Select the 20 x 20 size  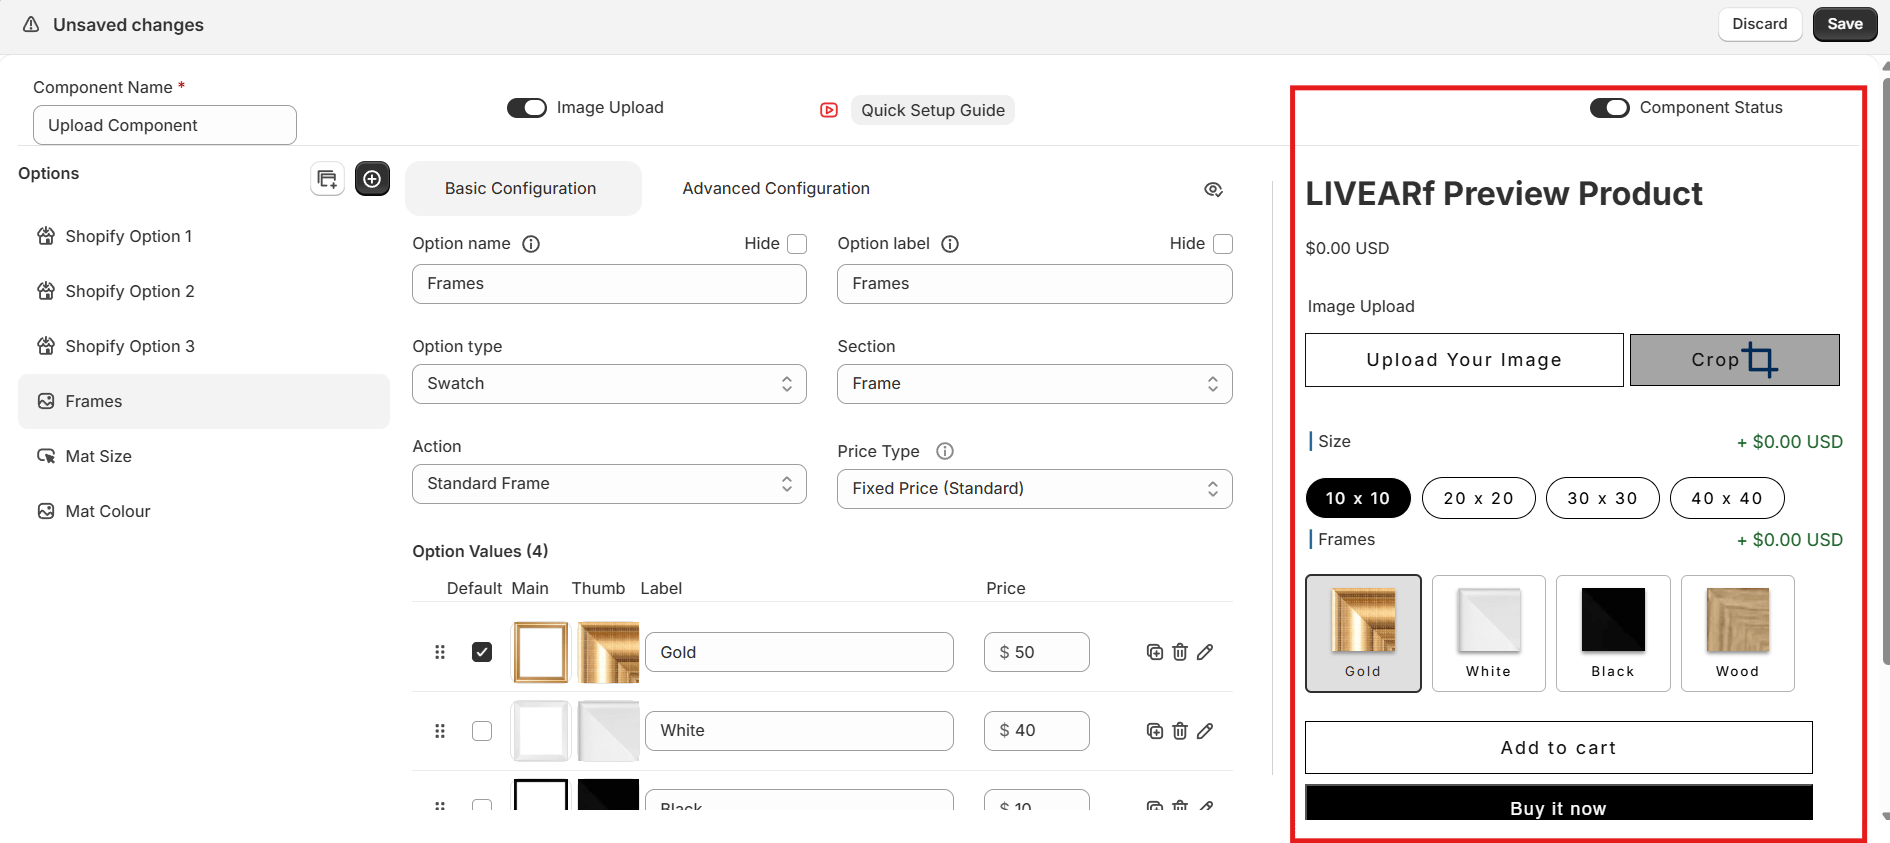click(1478, 498)
